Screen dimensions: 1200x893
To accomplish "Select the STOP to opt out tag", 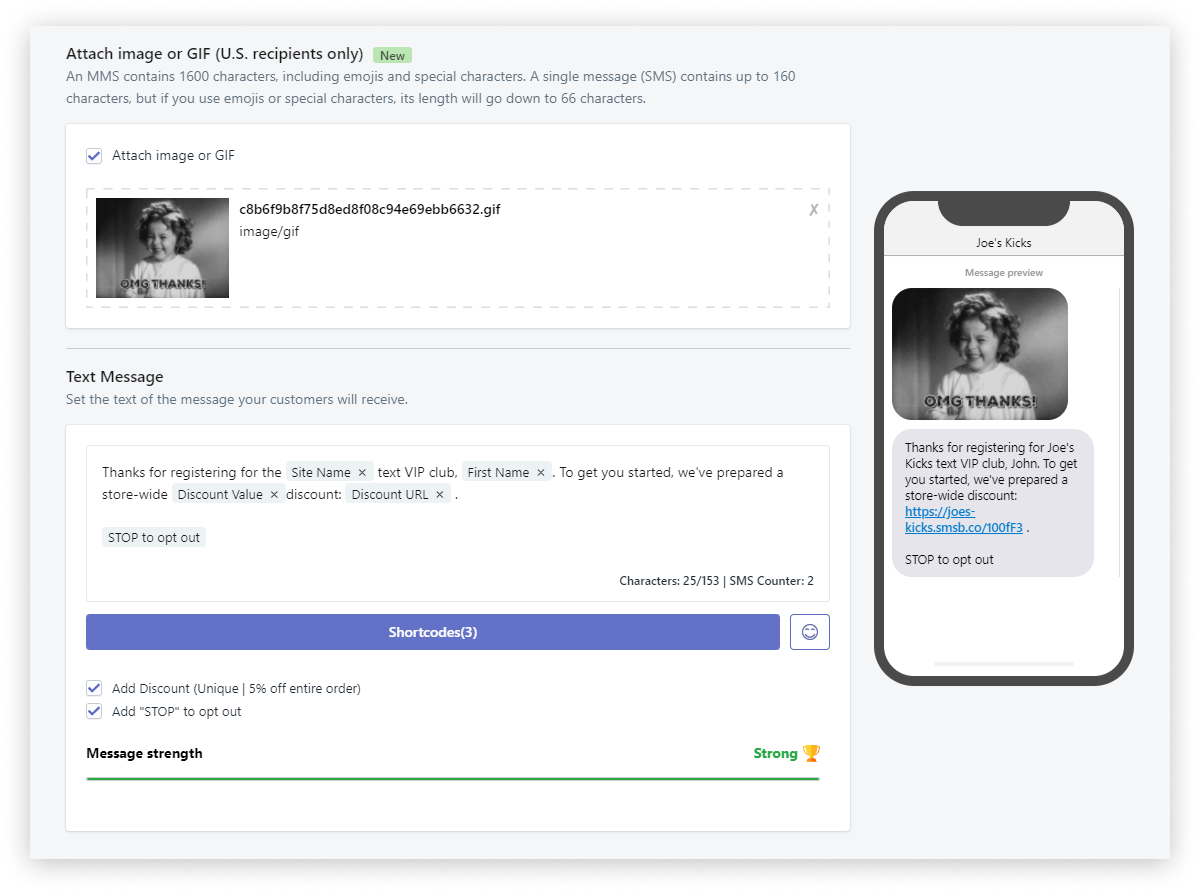I will 154,537.
